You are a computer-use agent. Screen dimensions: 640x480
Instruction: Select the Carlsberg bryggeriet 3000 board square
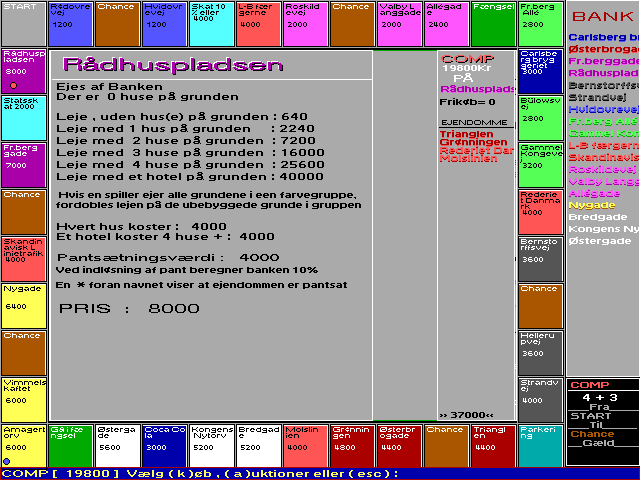point(541,71)
